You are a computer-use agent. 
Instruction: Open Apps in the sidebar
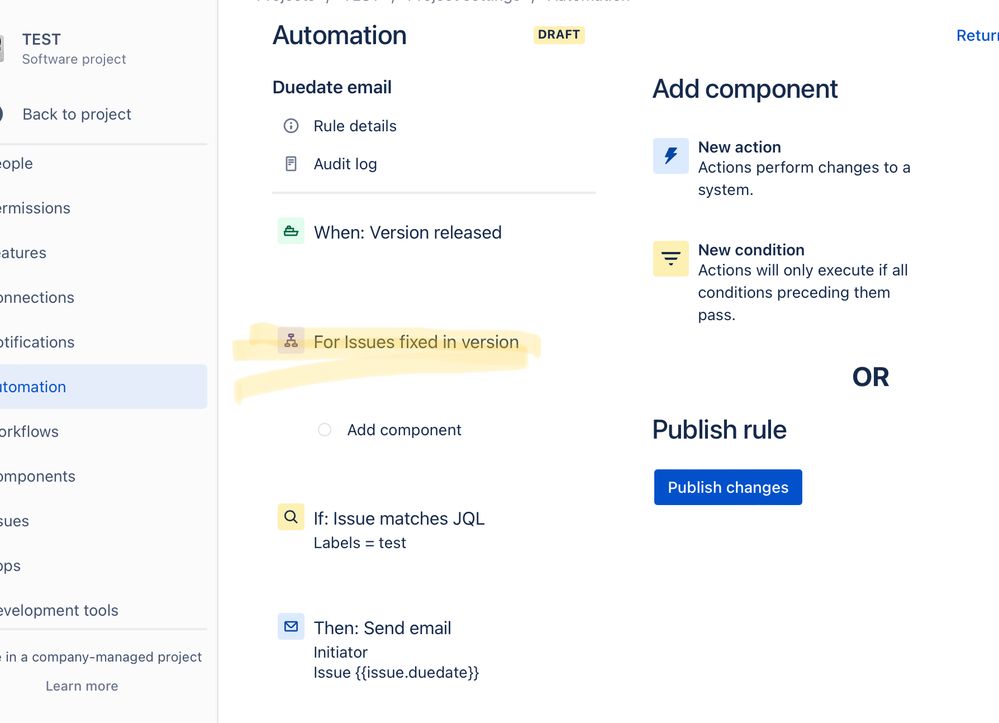10,566
